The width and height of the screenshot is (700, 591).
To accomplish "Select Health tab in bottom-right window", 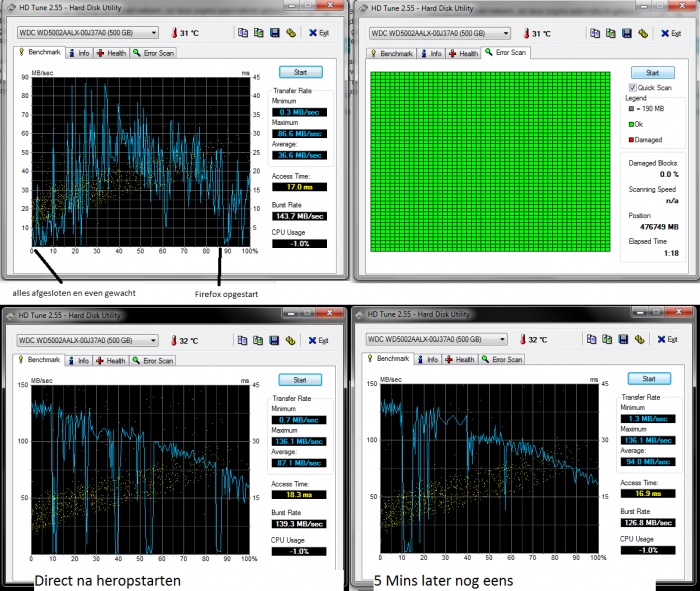I will coord(460,359).
